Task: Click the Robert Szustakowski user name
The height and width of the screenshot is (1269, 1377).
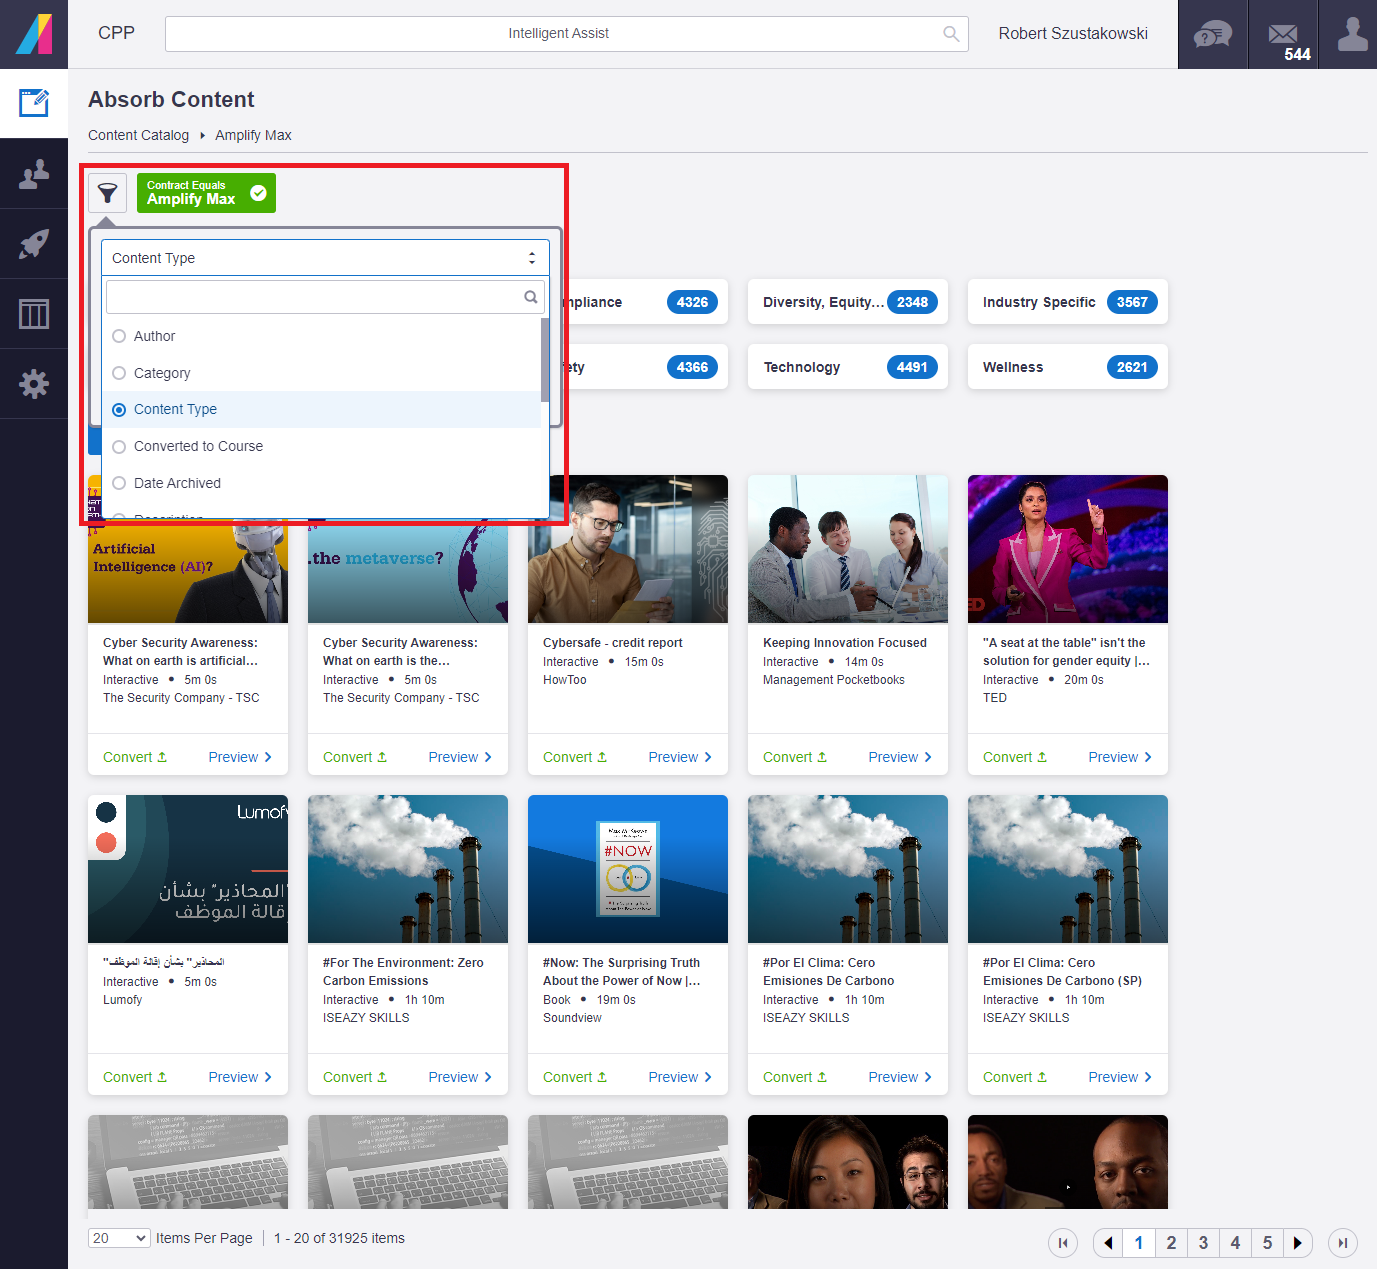Action: (x=1073, y=34)
